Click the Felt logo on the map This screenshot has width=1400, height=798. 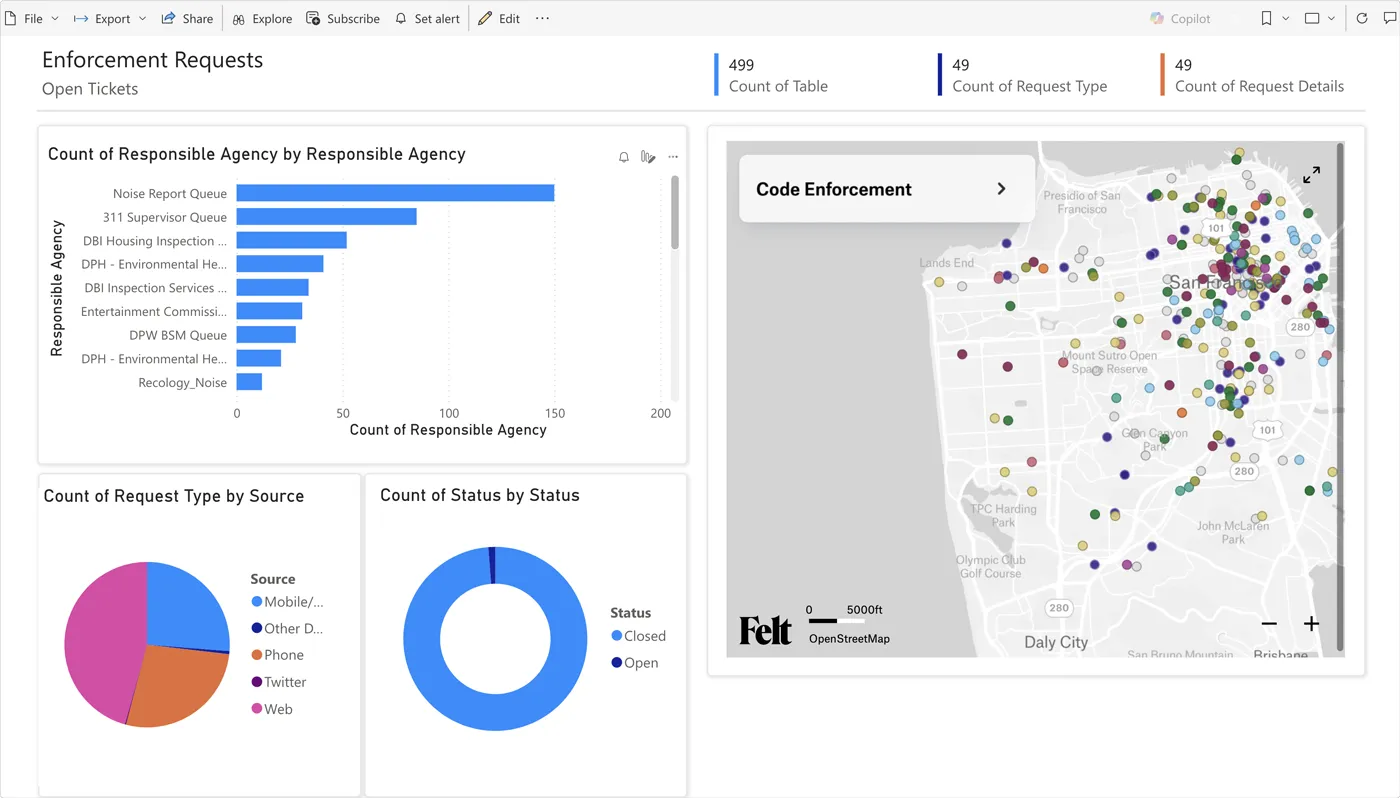765,631
